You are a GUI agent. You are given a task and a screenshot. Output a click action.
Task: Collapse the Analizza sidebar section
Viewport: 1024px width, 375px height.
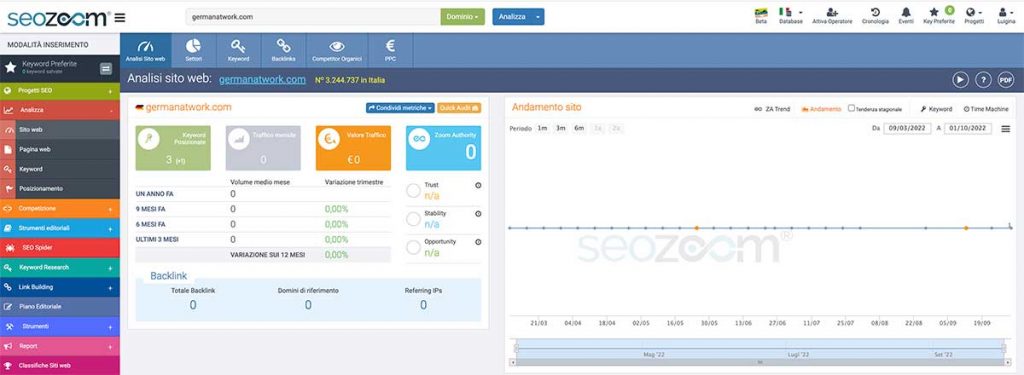click(60, 110)
